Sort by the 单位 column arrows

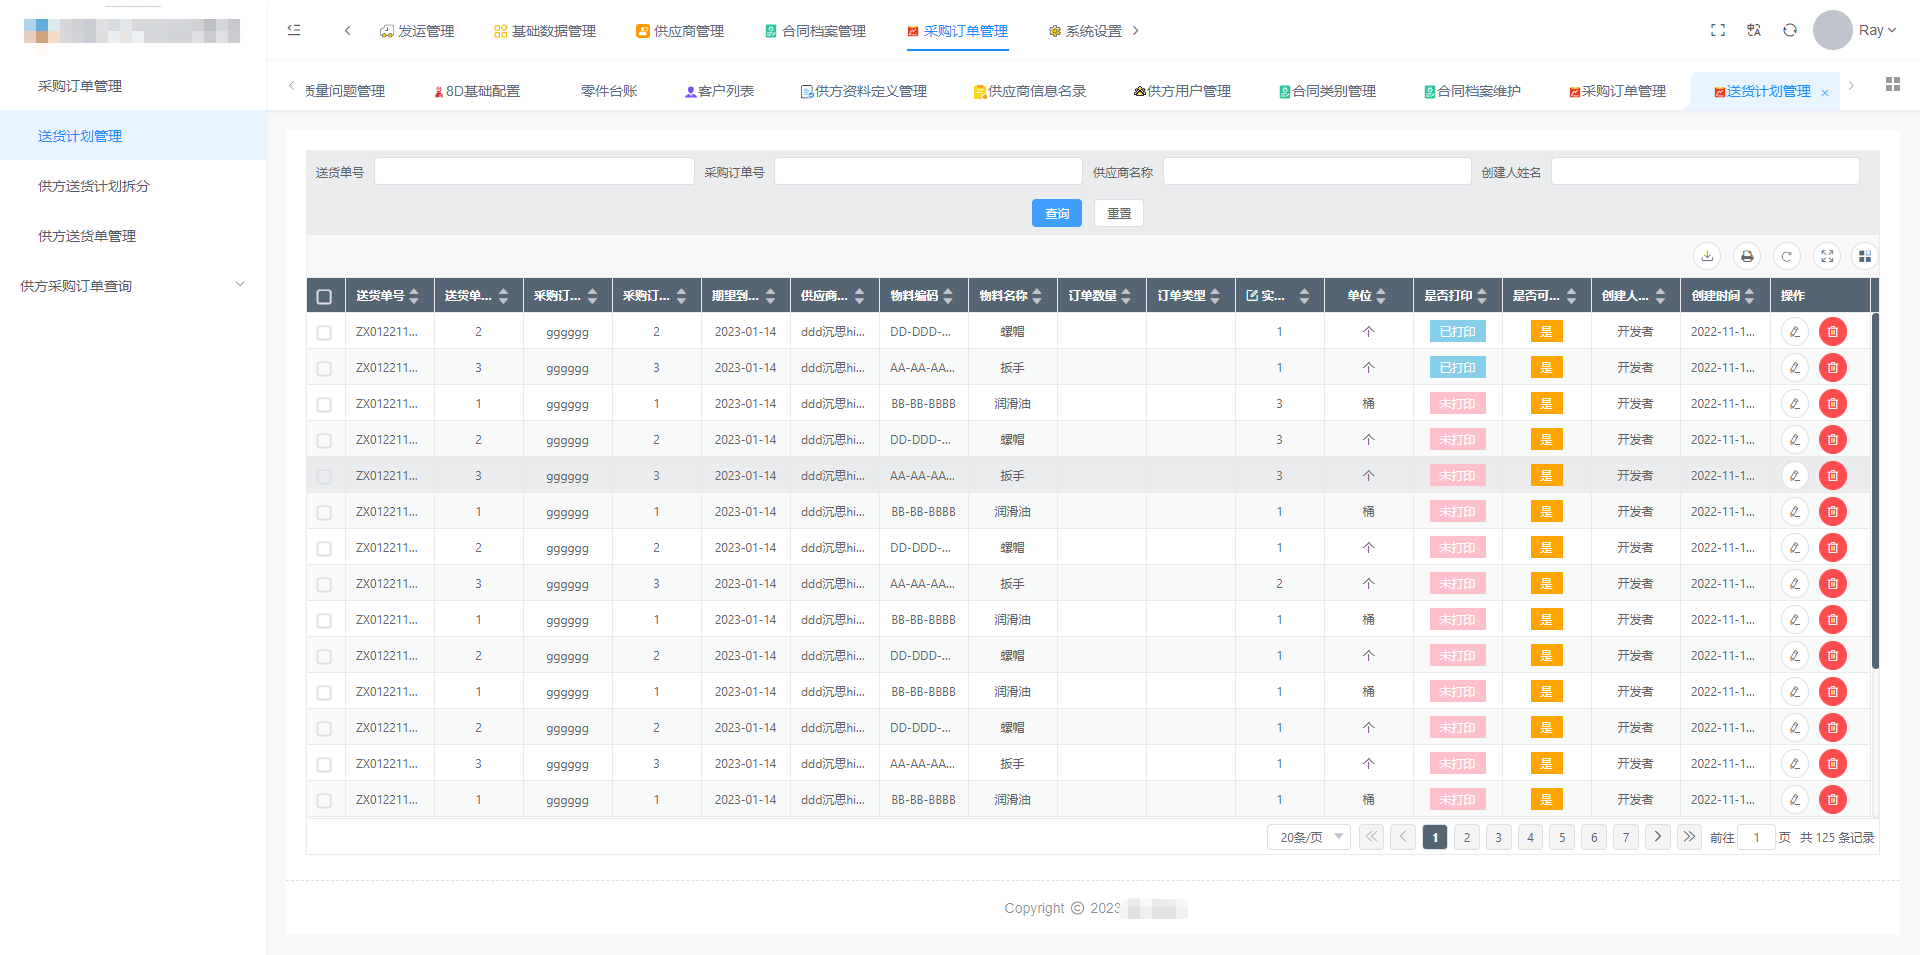pos(1381,296)
